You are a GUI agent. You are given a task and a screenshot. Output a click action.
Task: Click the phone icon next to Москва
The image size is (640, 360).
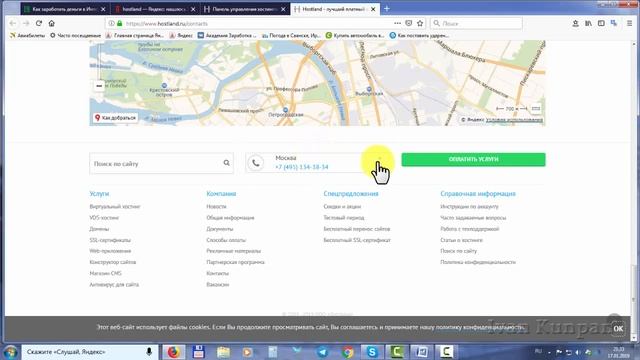pos(256,163)
